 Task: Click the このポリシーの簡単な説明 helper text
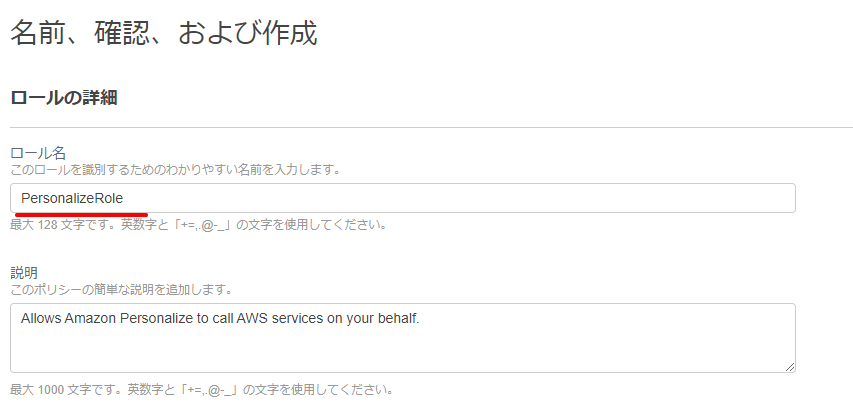[121, 290]
